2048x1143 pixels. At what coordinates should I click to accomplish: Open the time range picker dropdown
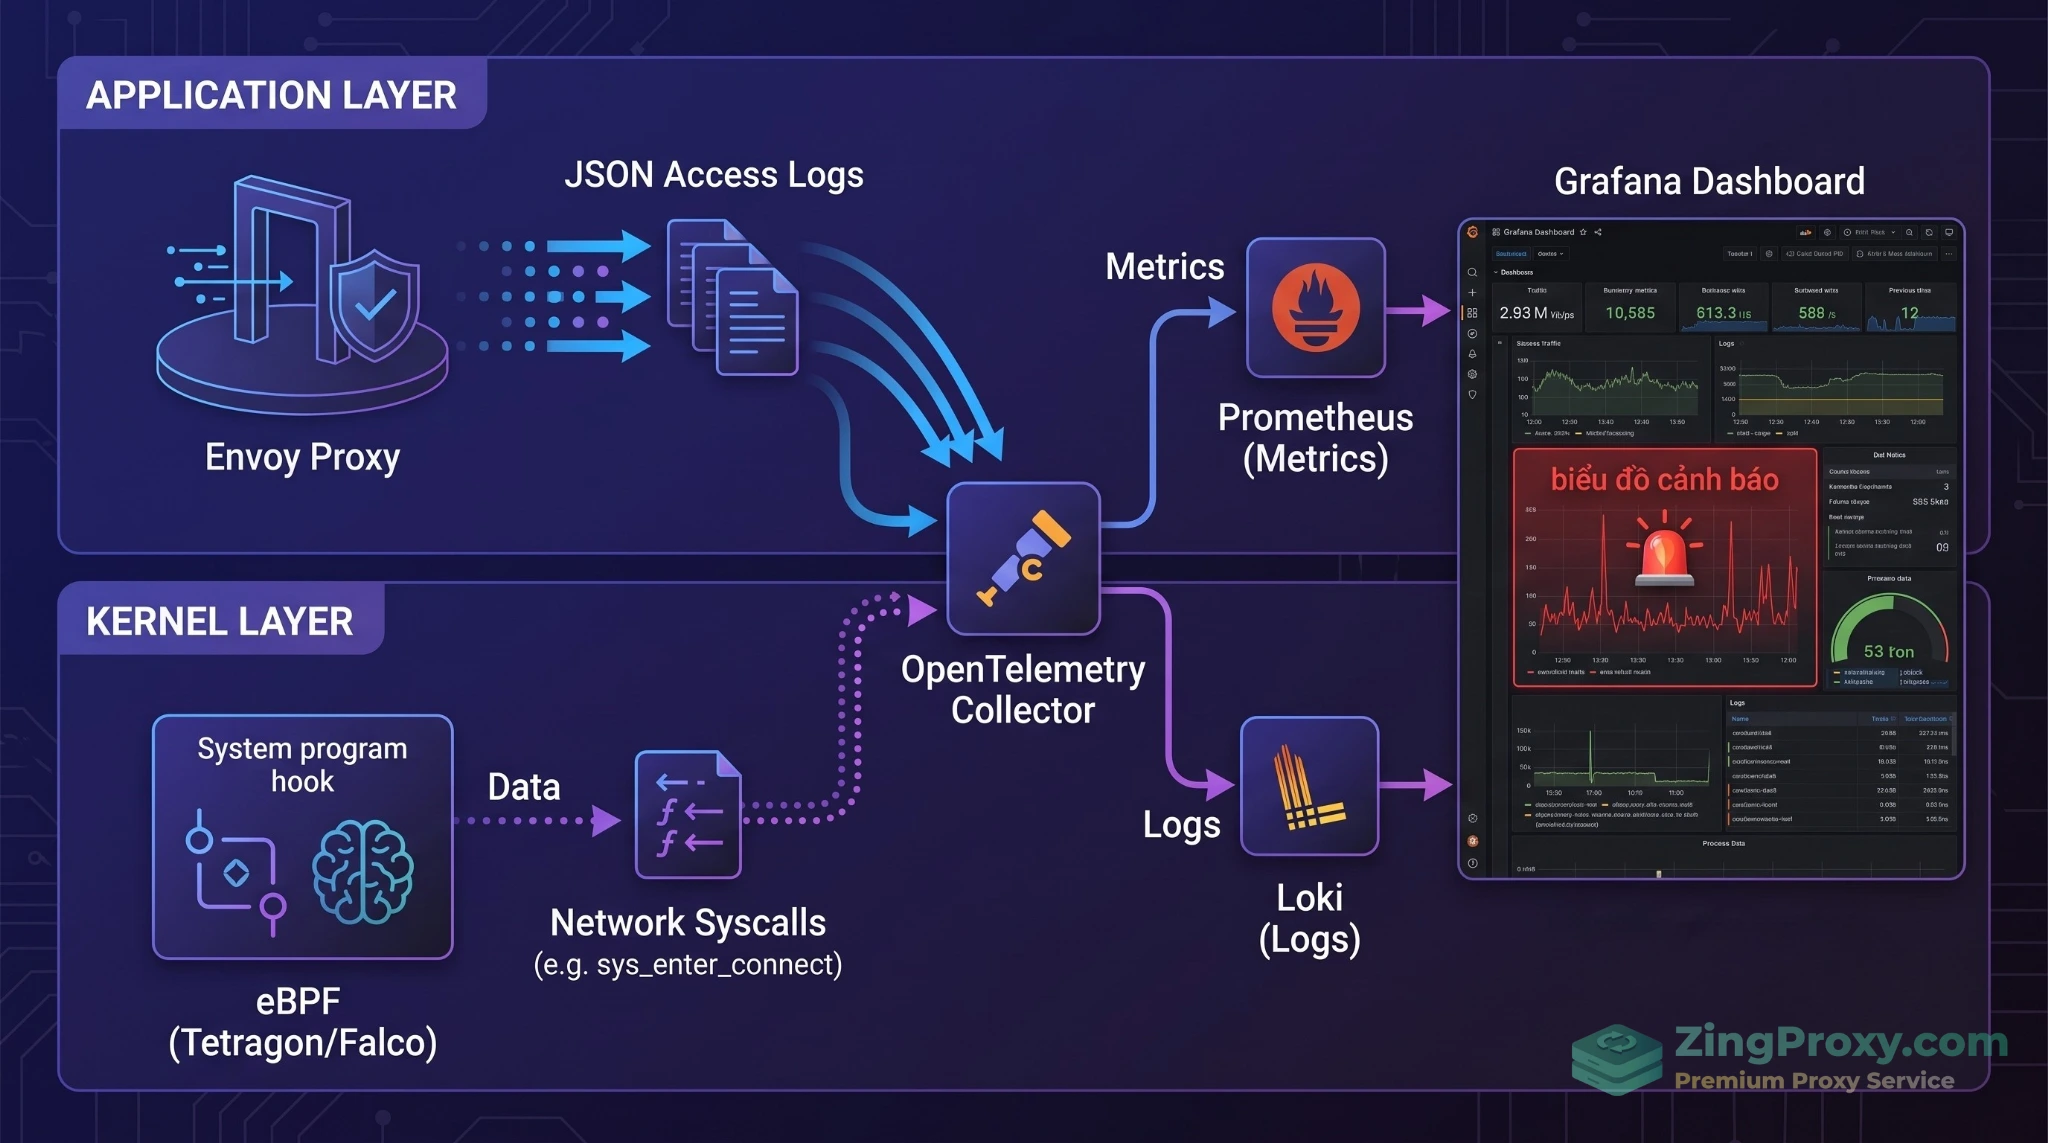(1869, 232)
